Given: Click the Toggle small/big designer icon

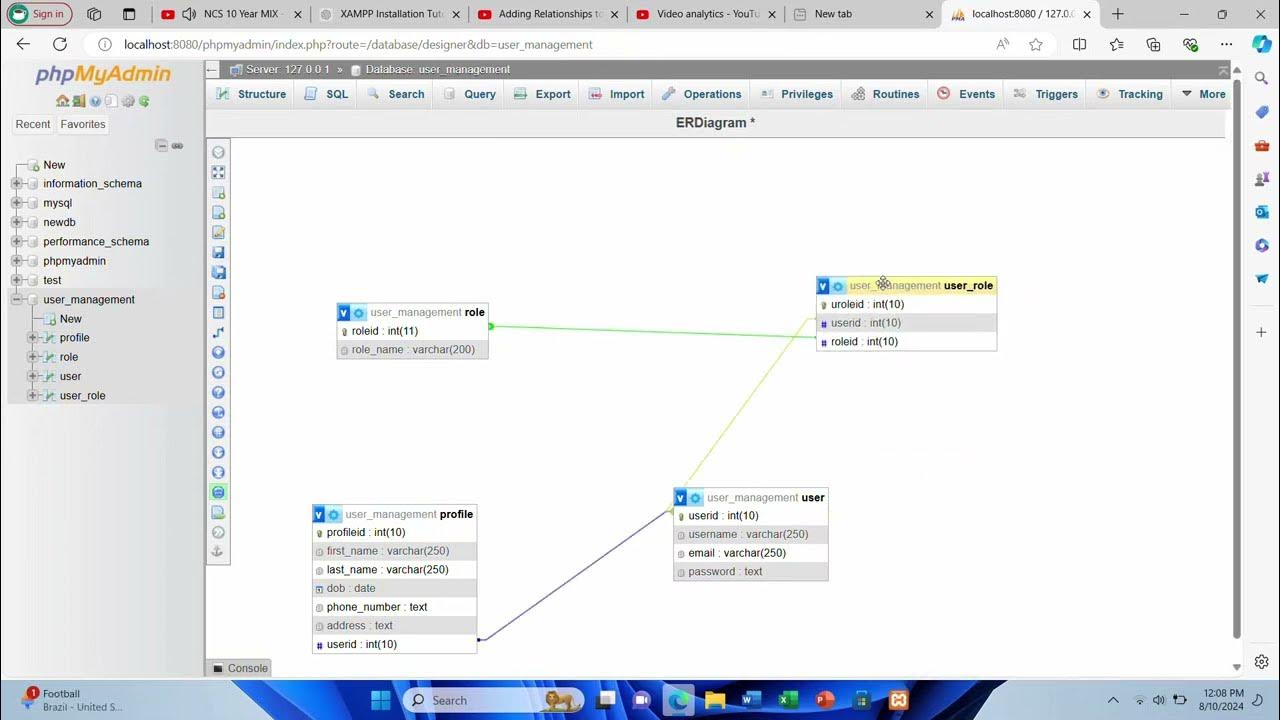Looking at the screenshot, I should coord(218,472).
